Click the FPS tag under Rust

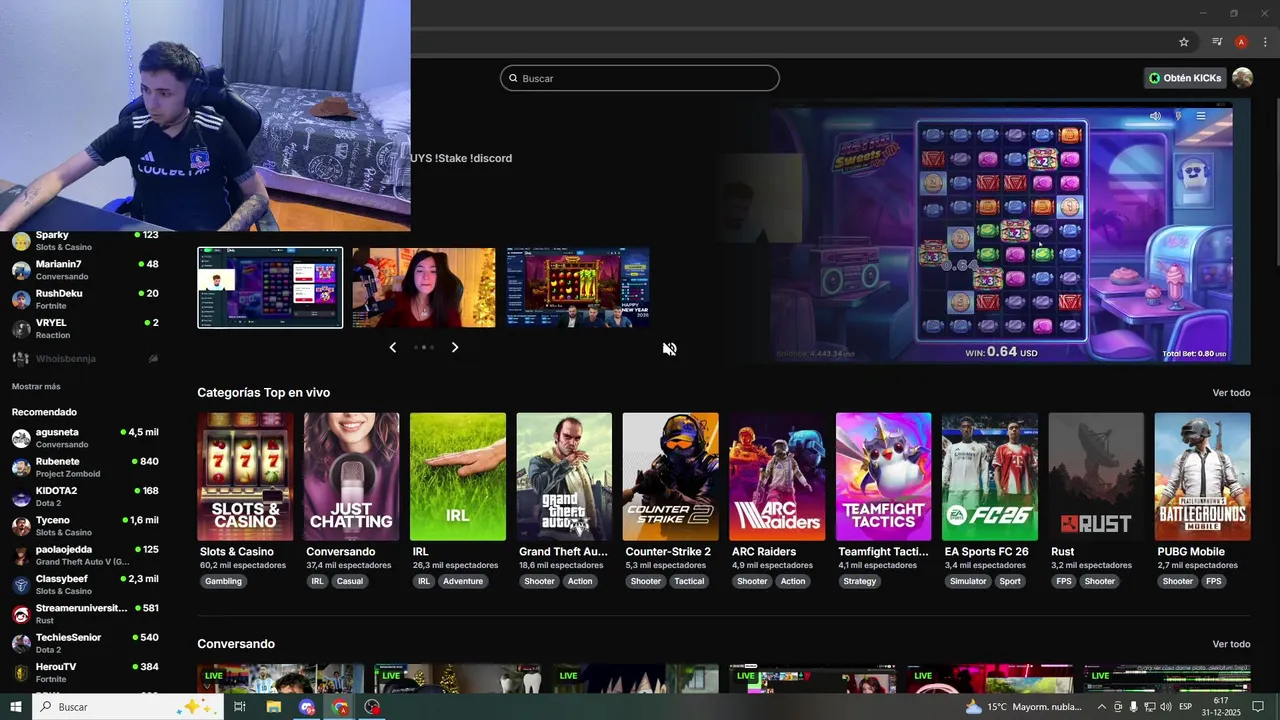tap(1064, 581)
